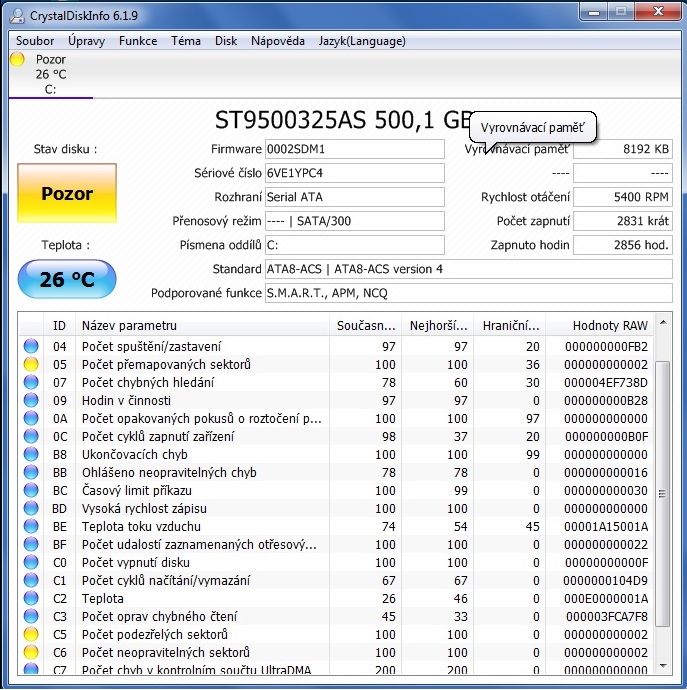Click the Standard field ATA8-ACS
This screenshot has width=687, height=690.
click(469, 269)
